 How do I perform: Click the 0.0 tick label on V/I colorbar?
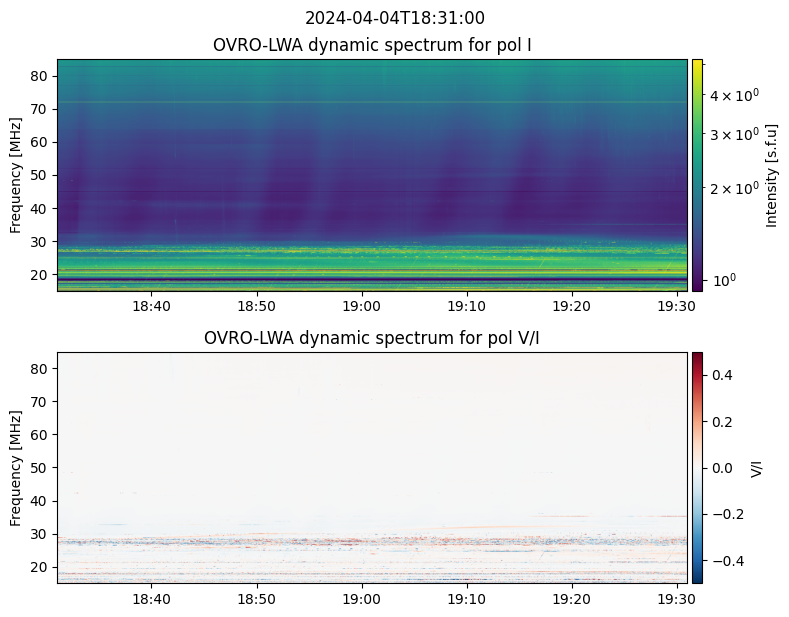(x=722, y=468)
